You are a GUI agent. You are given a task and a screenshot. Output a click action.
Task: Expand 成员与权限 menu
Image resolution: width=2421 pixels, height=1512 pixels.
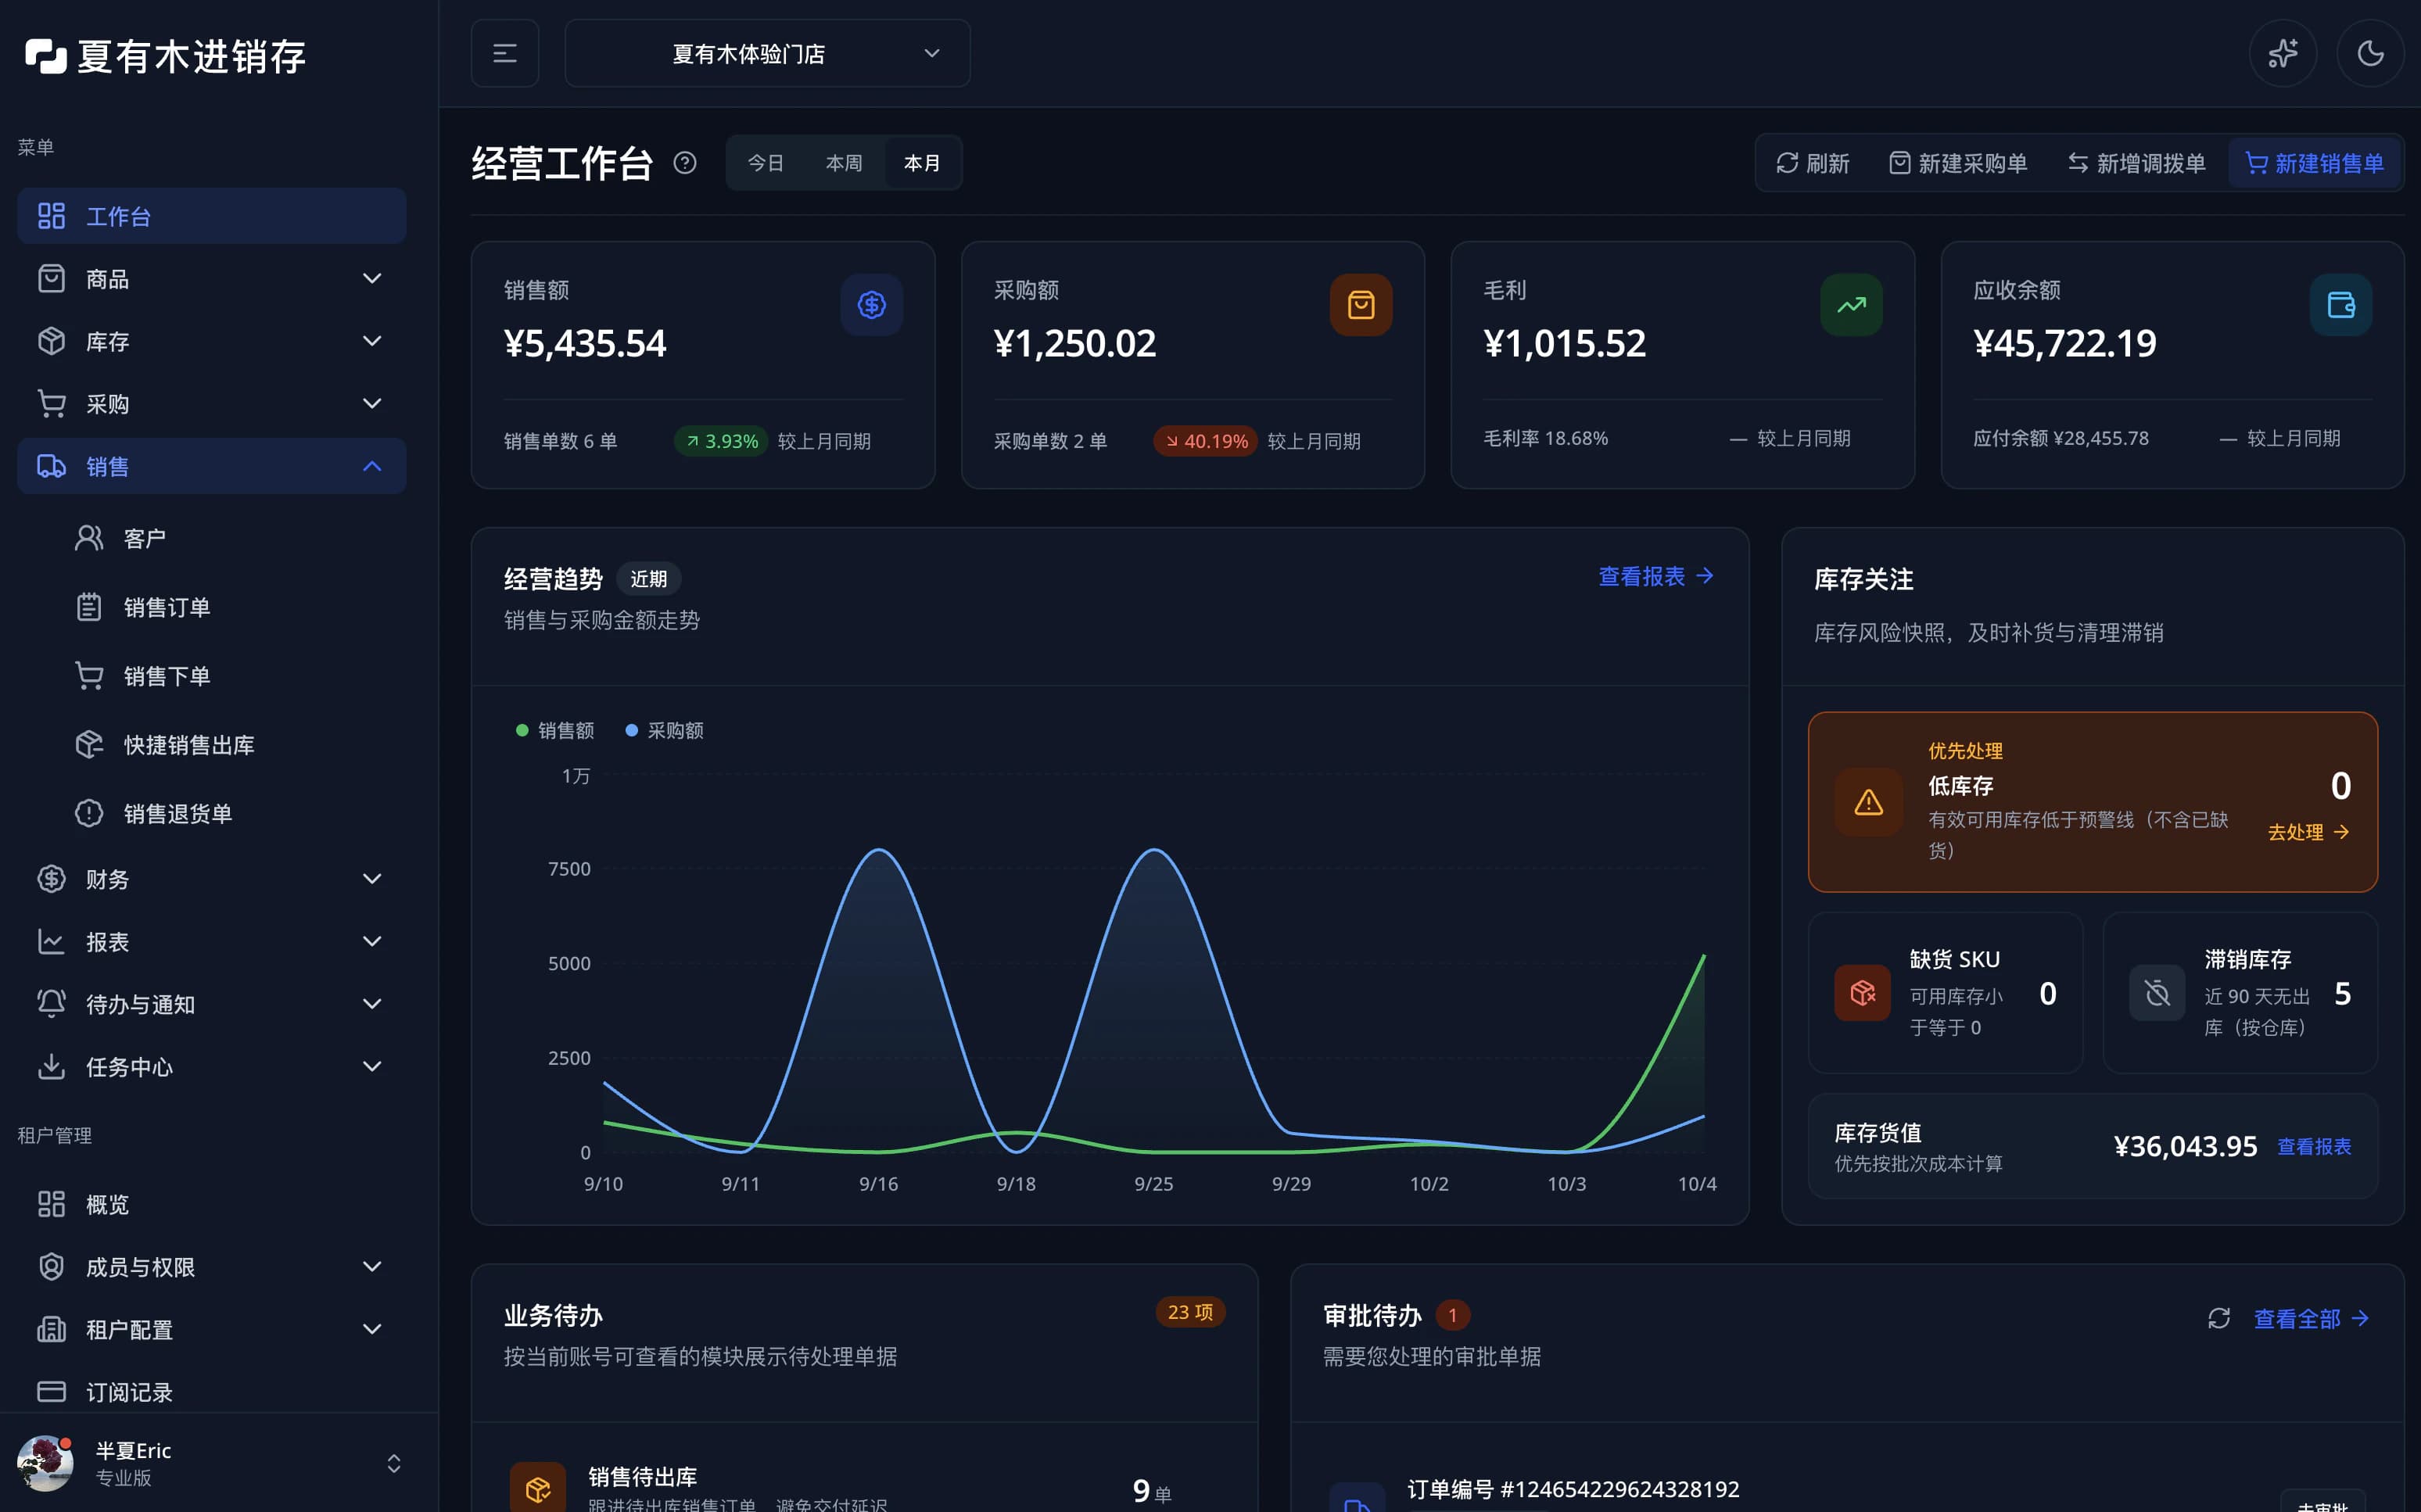[212, 1267]
